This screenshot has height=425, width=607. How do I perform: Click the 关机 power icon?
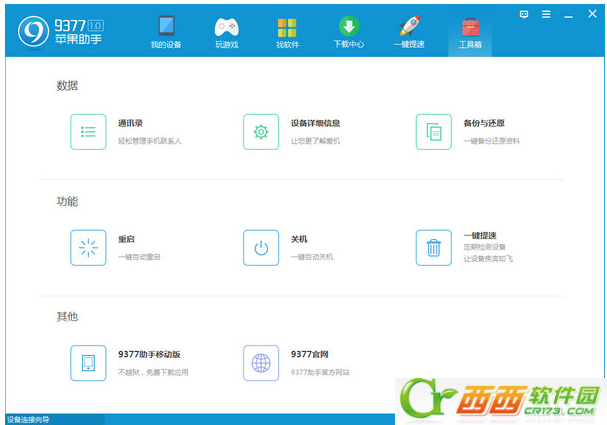pyautogui.click(x=261, y=248)
